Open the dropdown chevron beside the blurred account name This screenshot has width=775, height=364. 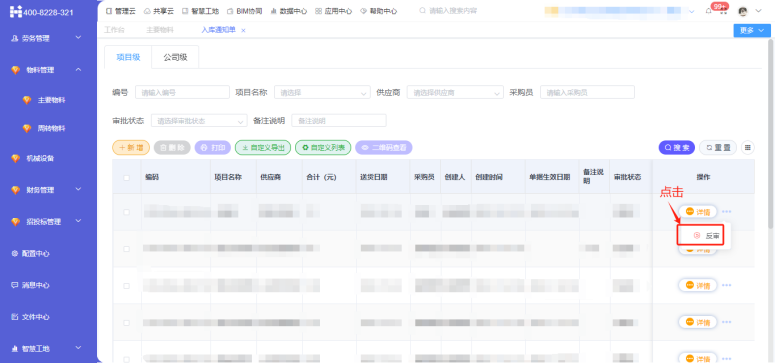[x=691, y=11]
